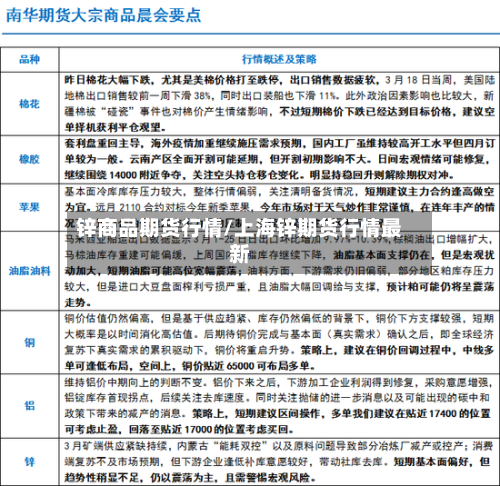Select the 苹果 row label
The image size is (500, 486).
[29, 207]
